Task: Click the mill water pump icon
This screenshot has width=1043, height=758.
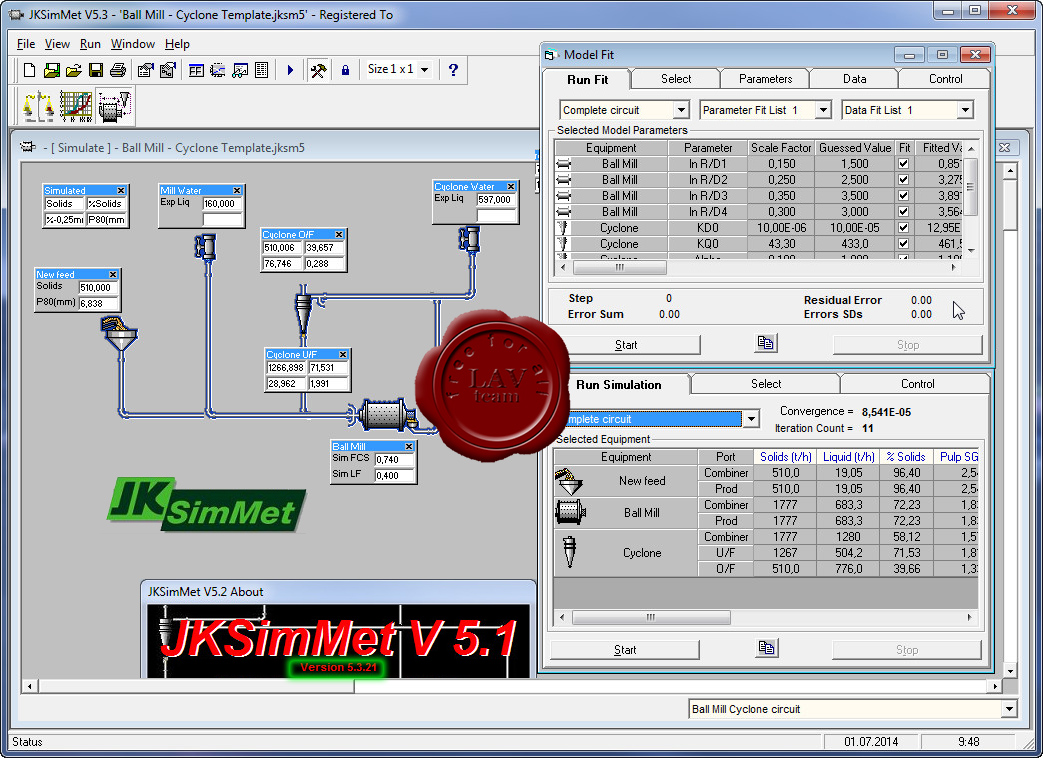Action: (x=206, y=247)
